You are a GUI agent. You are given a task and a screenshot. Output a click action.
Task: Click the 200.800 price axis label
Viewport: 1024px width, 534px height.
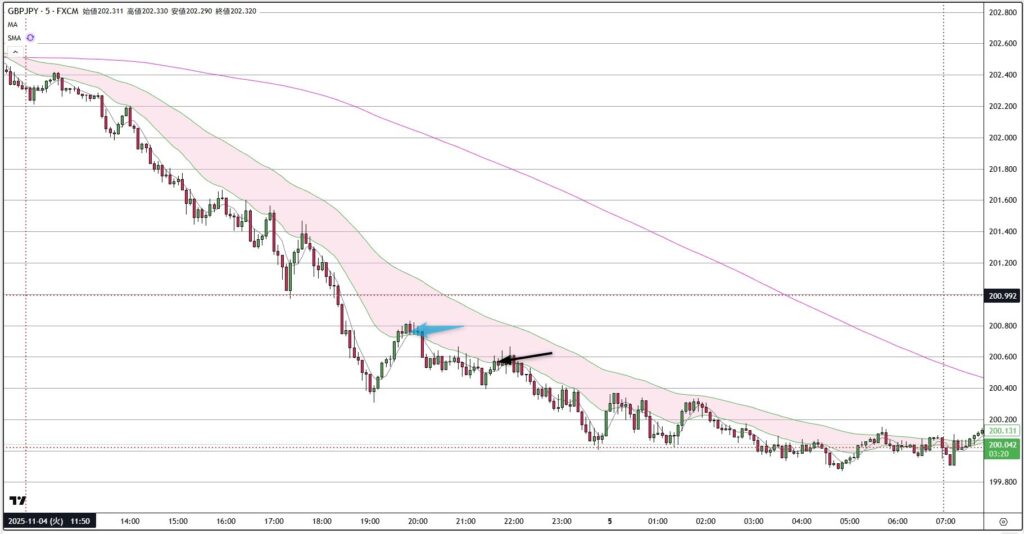pyautogui.click(x=1002, y=326)
